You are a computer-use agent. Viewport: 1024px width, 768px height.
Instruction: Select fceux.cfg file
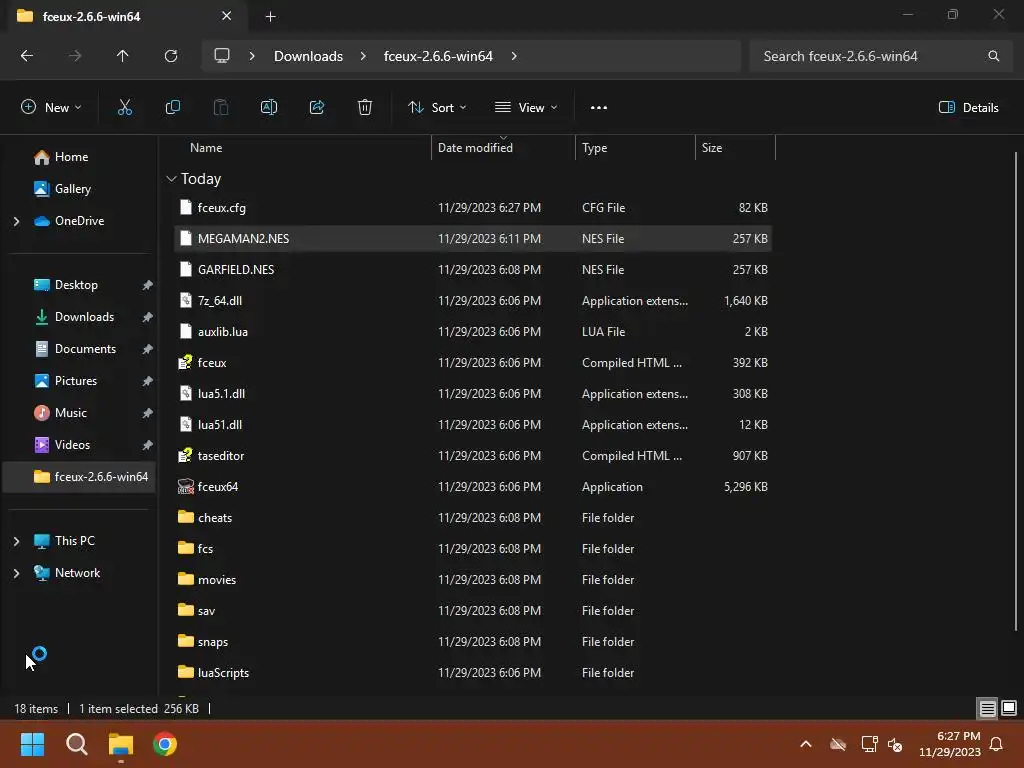(221, 208)
